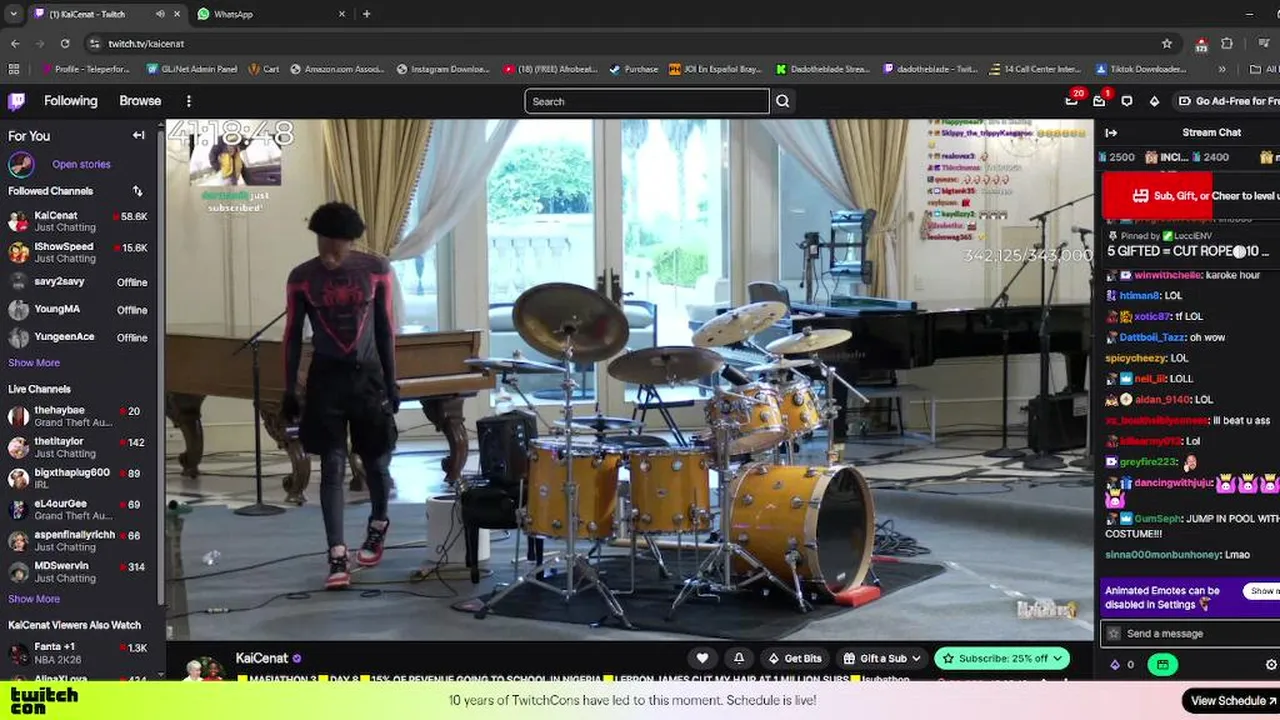Click the magnifying glass search button

click(x=783, y=101)
